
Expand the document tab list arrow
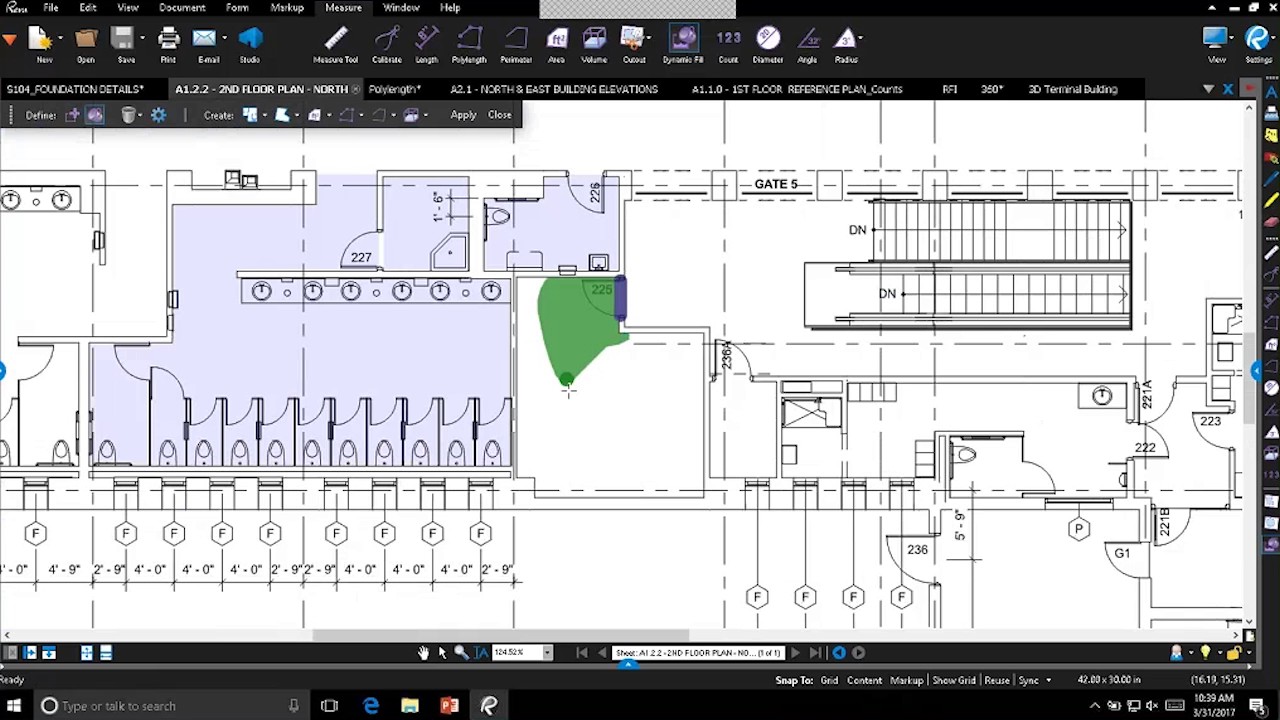(x=1209, y=89)
